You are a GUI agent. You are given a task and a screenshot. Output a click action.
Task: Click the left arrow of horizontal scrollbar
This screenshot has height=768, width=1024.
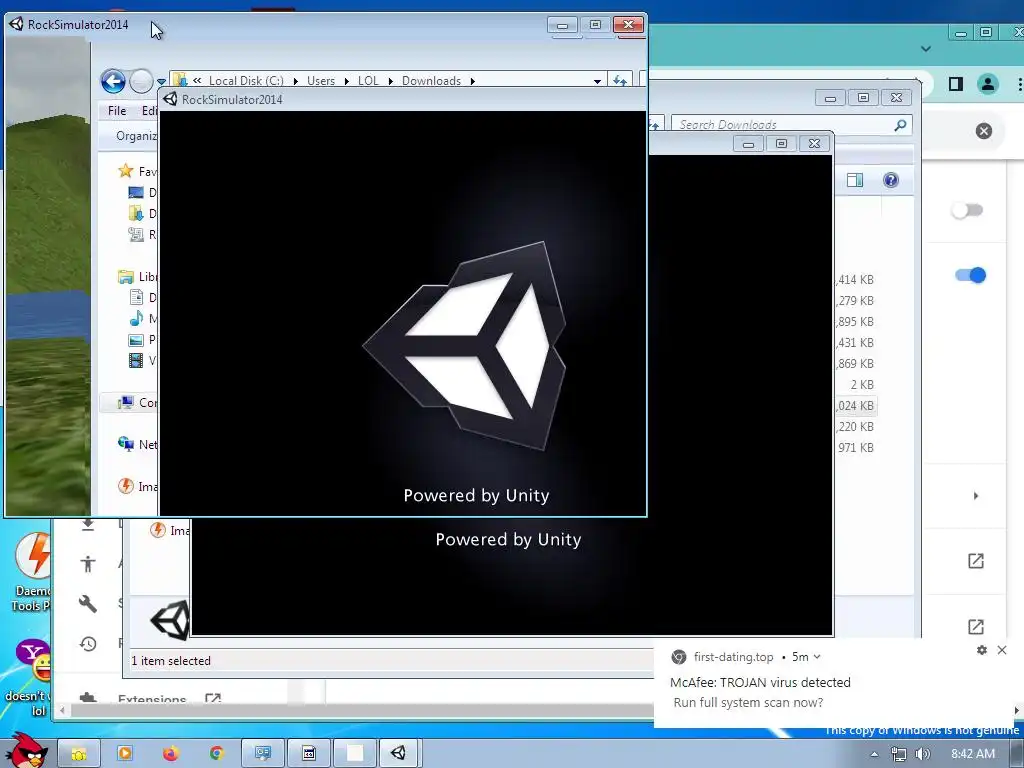point(62,711)
